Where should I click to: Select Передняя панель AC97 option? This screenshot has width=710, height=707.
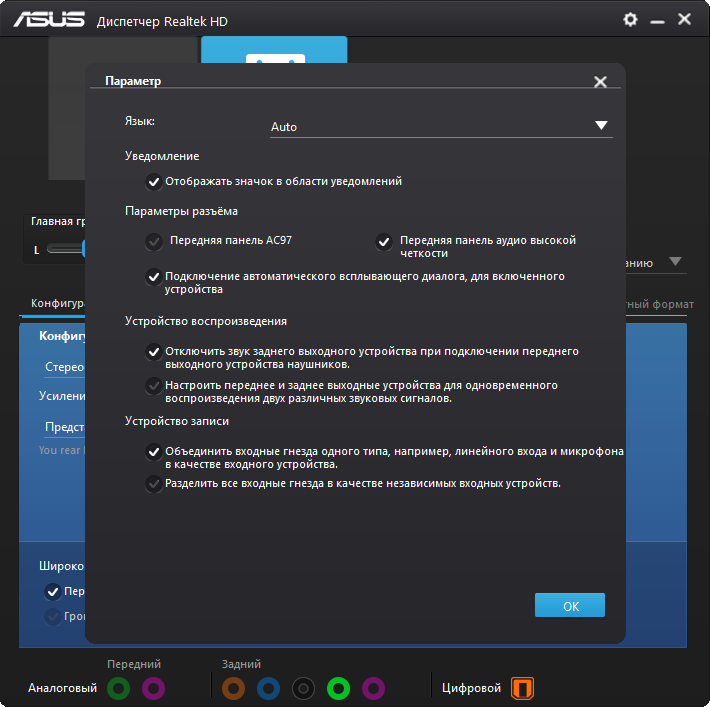click(154, 241)
